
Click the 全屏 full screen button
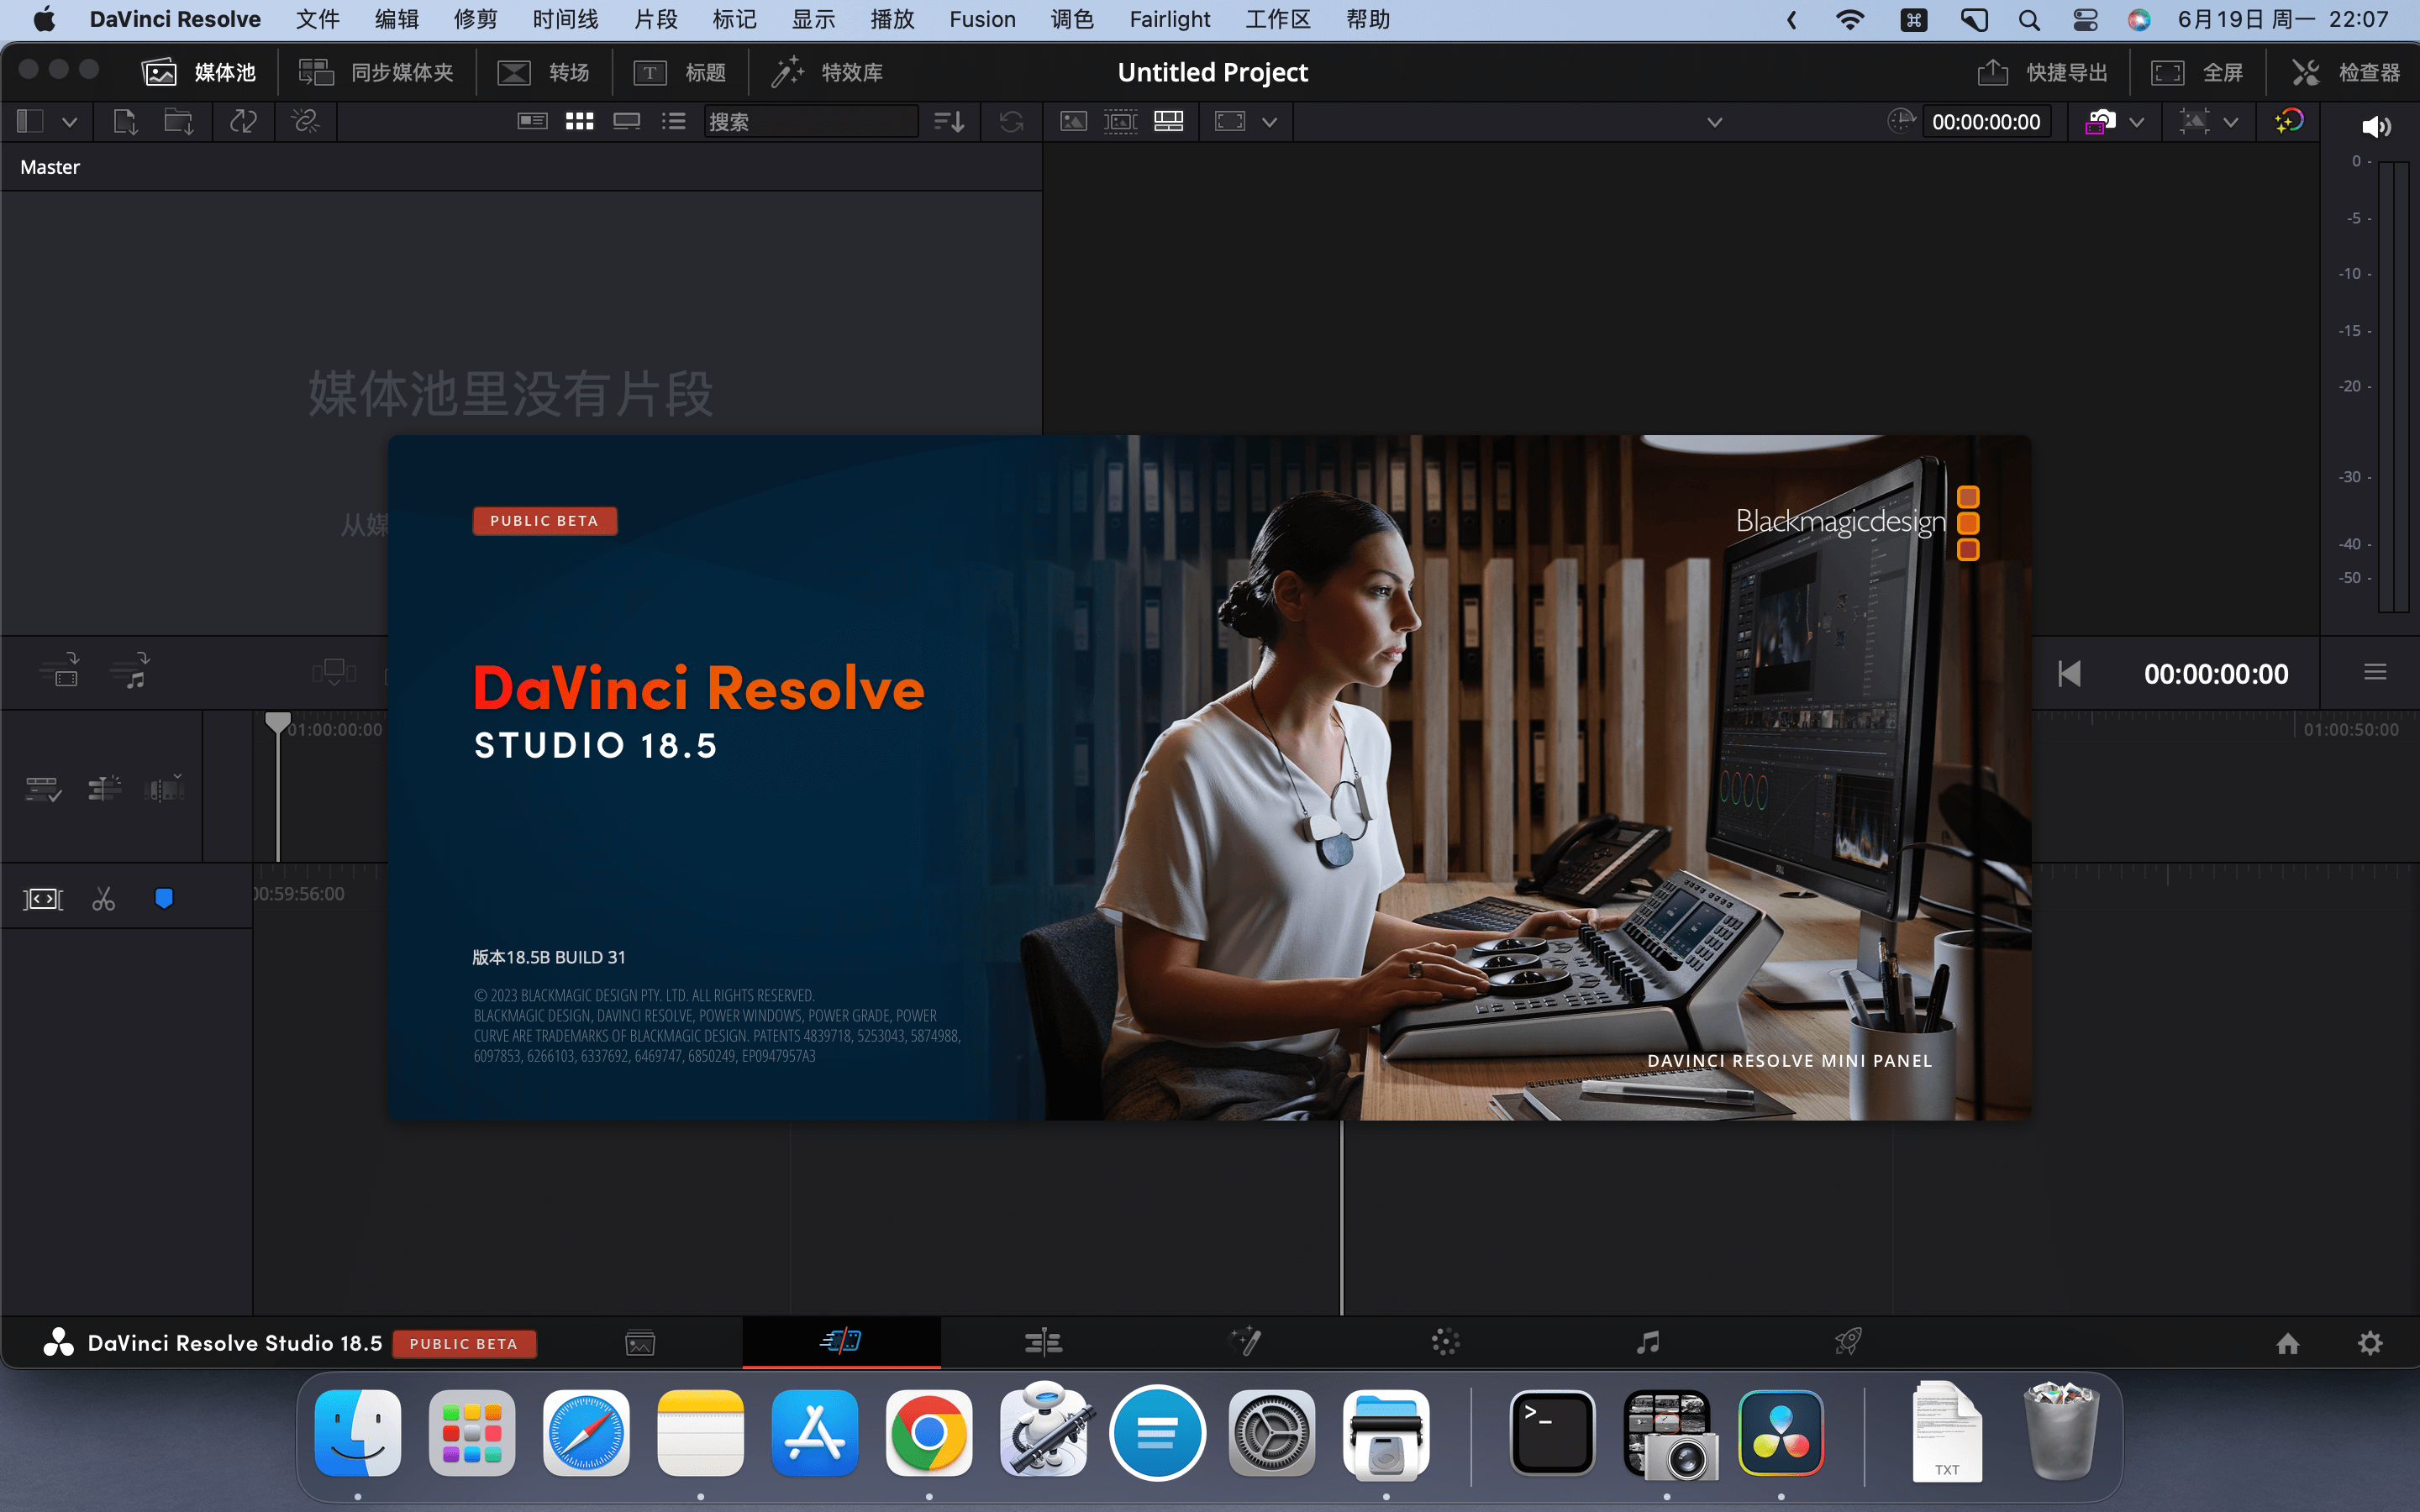tap(2196, 72)
